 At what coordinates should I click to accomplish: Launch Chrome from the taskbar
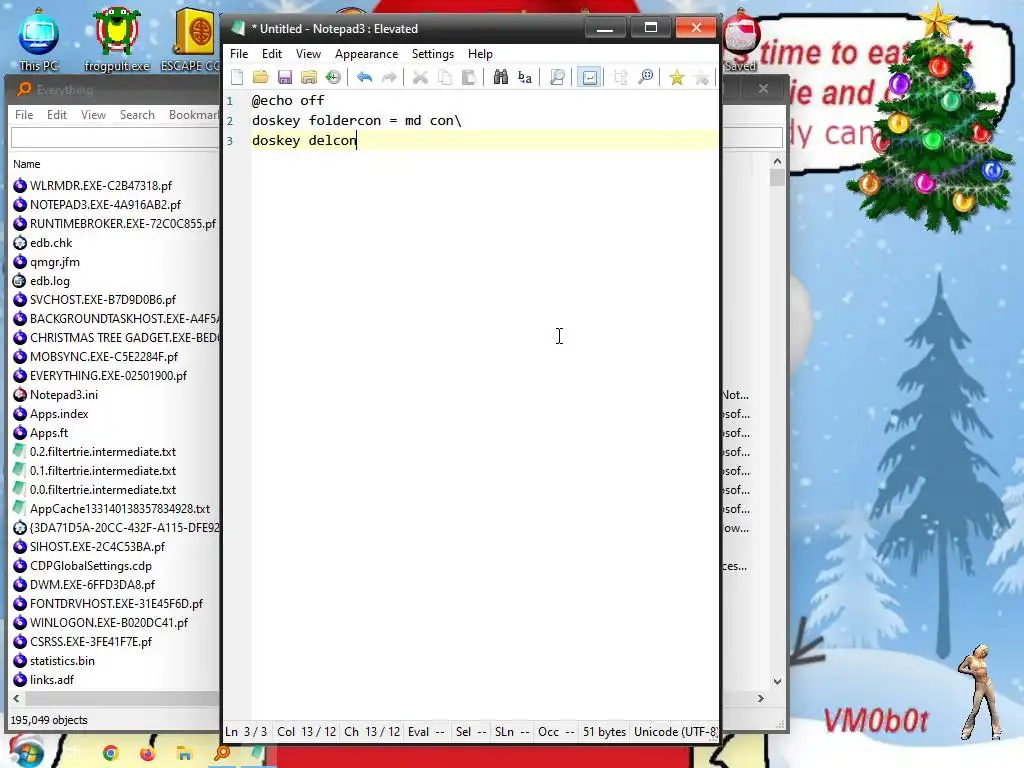(110, 753)
